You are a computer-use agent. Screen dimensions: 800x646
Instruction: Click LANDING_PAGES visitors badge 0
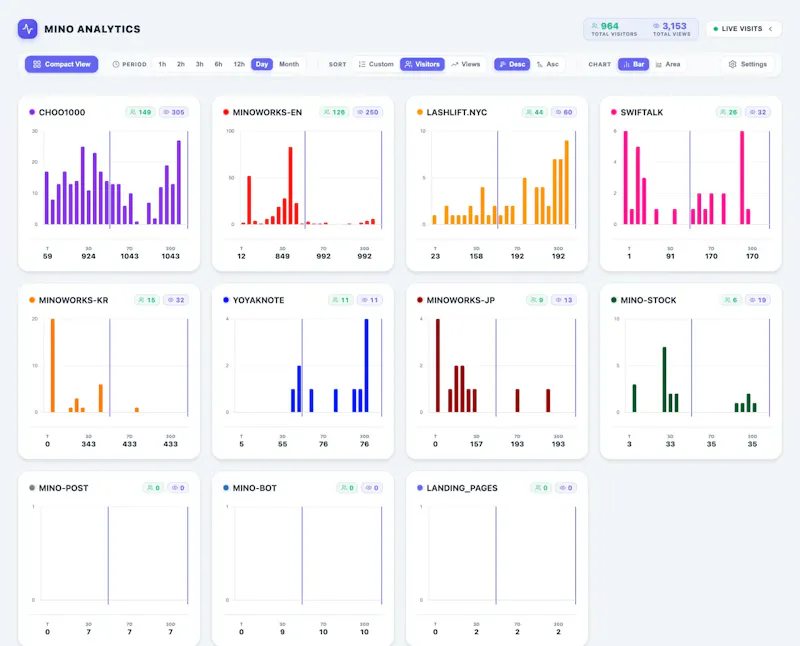click(x=541, y=488)
